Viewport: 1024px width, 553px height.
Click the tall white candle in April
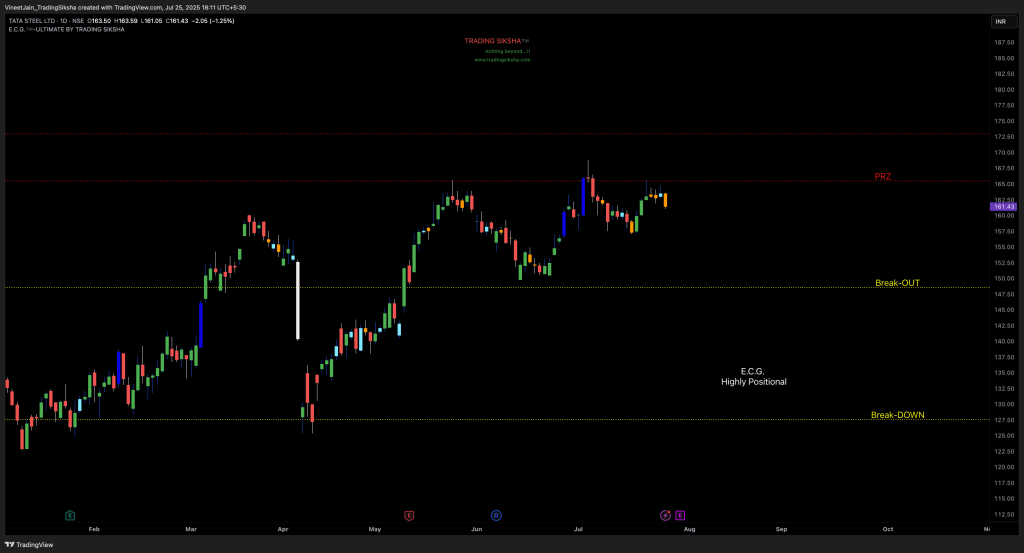[297, 300]
